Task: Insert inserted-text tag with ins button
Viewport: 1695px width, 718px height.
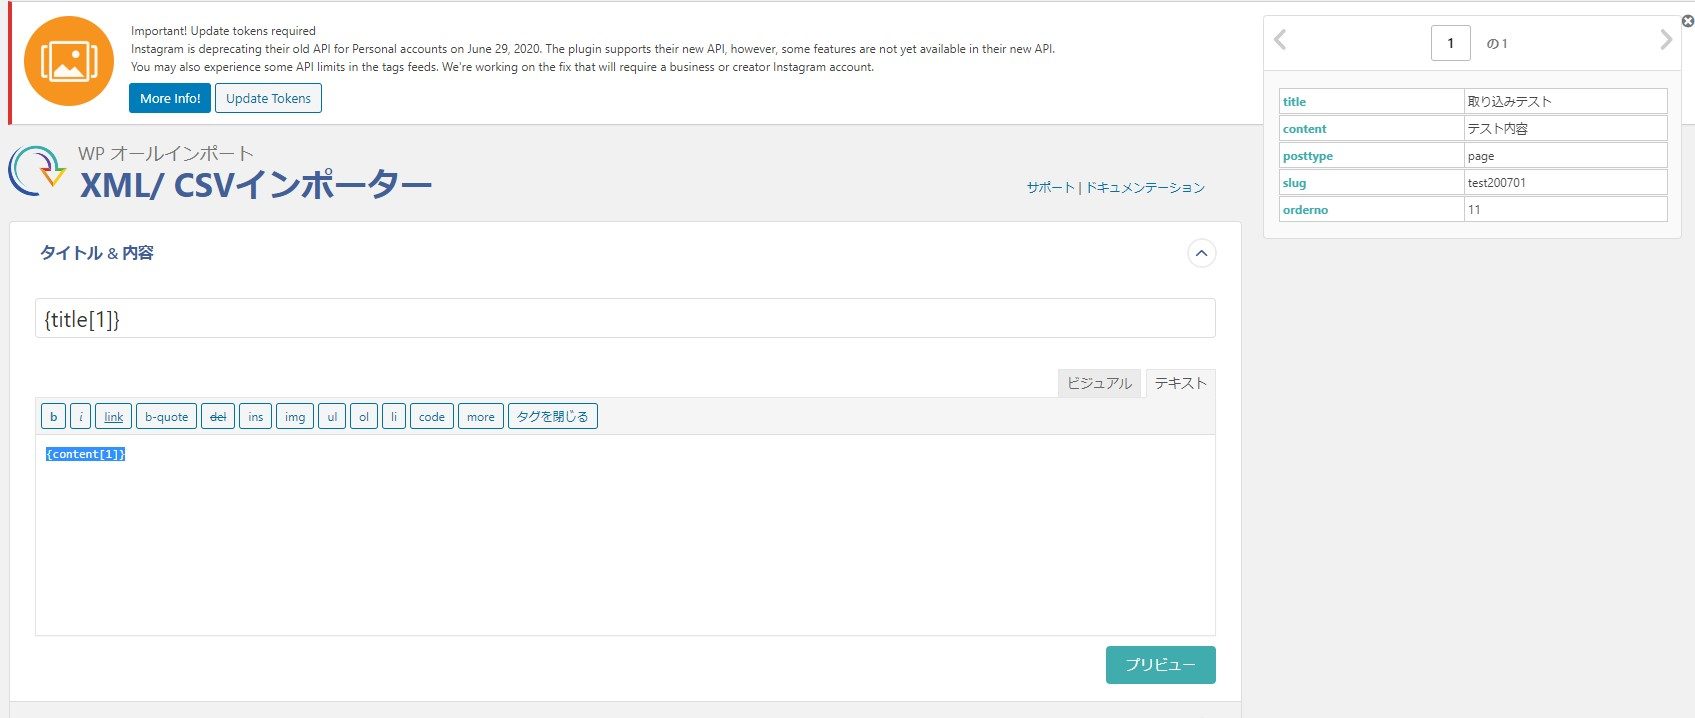Action: pos(256,416)
